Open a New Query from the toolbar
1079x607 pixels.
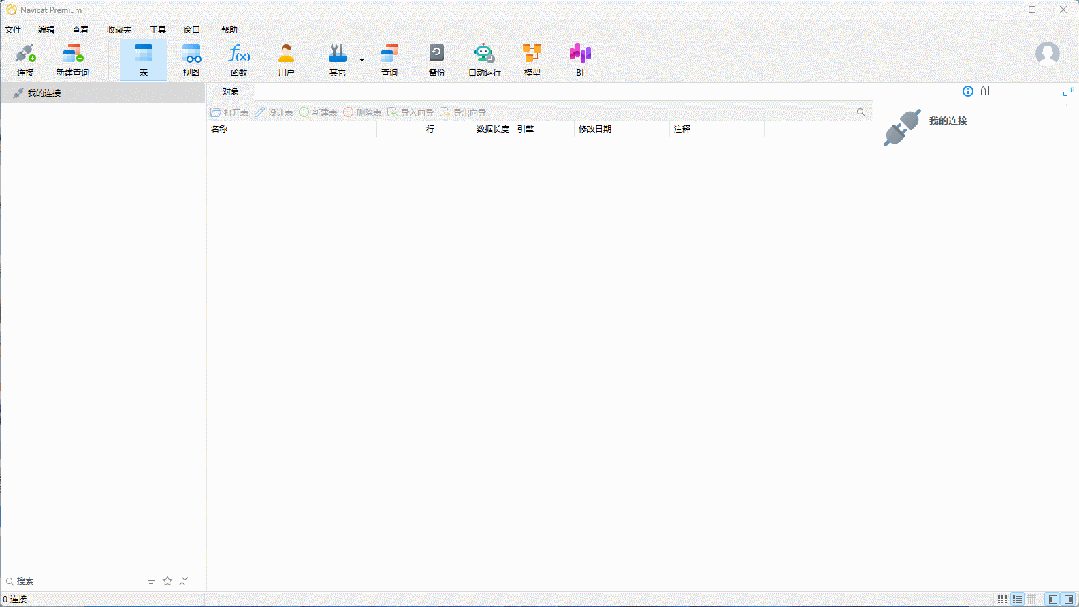[72, 59]
